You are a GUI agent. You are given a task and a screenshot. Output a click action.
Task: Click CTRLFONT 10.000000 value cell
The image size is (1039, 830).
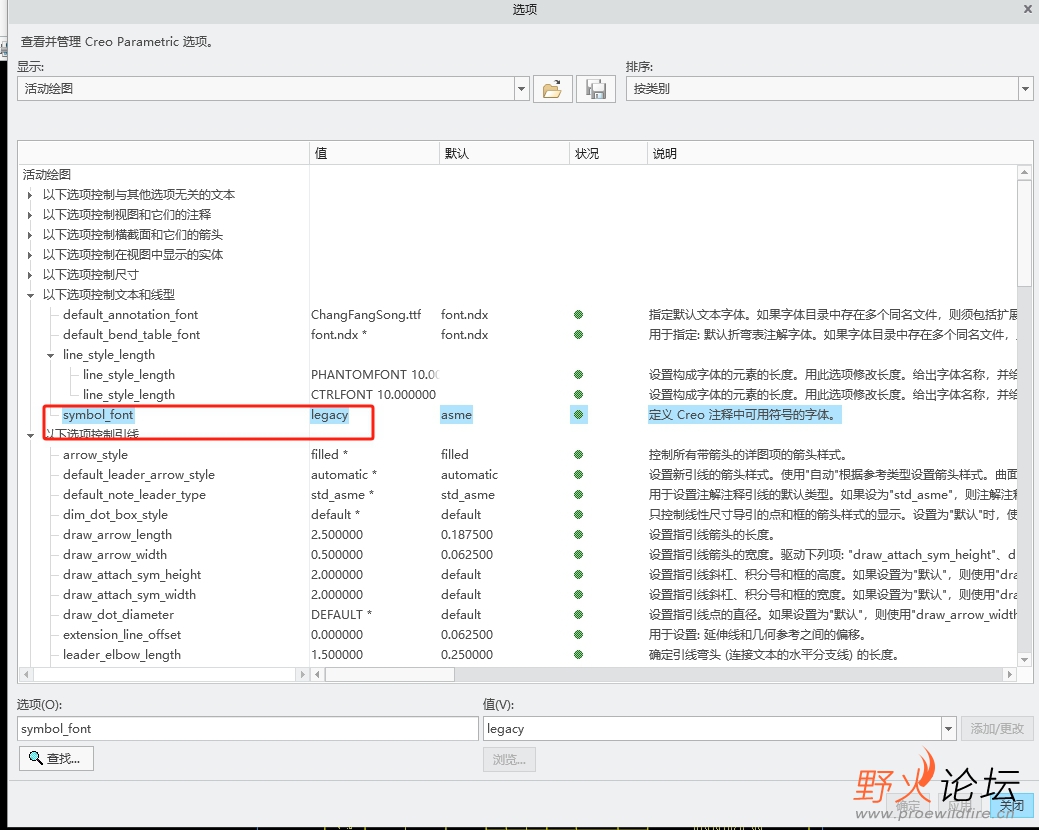373,394
